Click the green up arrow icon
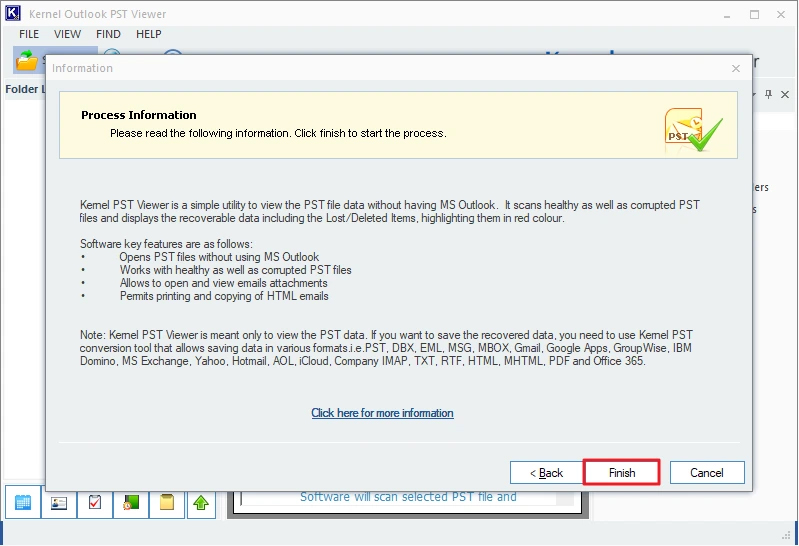Image resolution: width=799 pixels, height=546 pixels. [201, 504]
